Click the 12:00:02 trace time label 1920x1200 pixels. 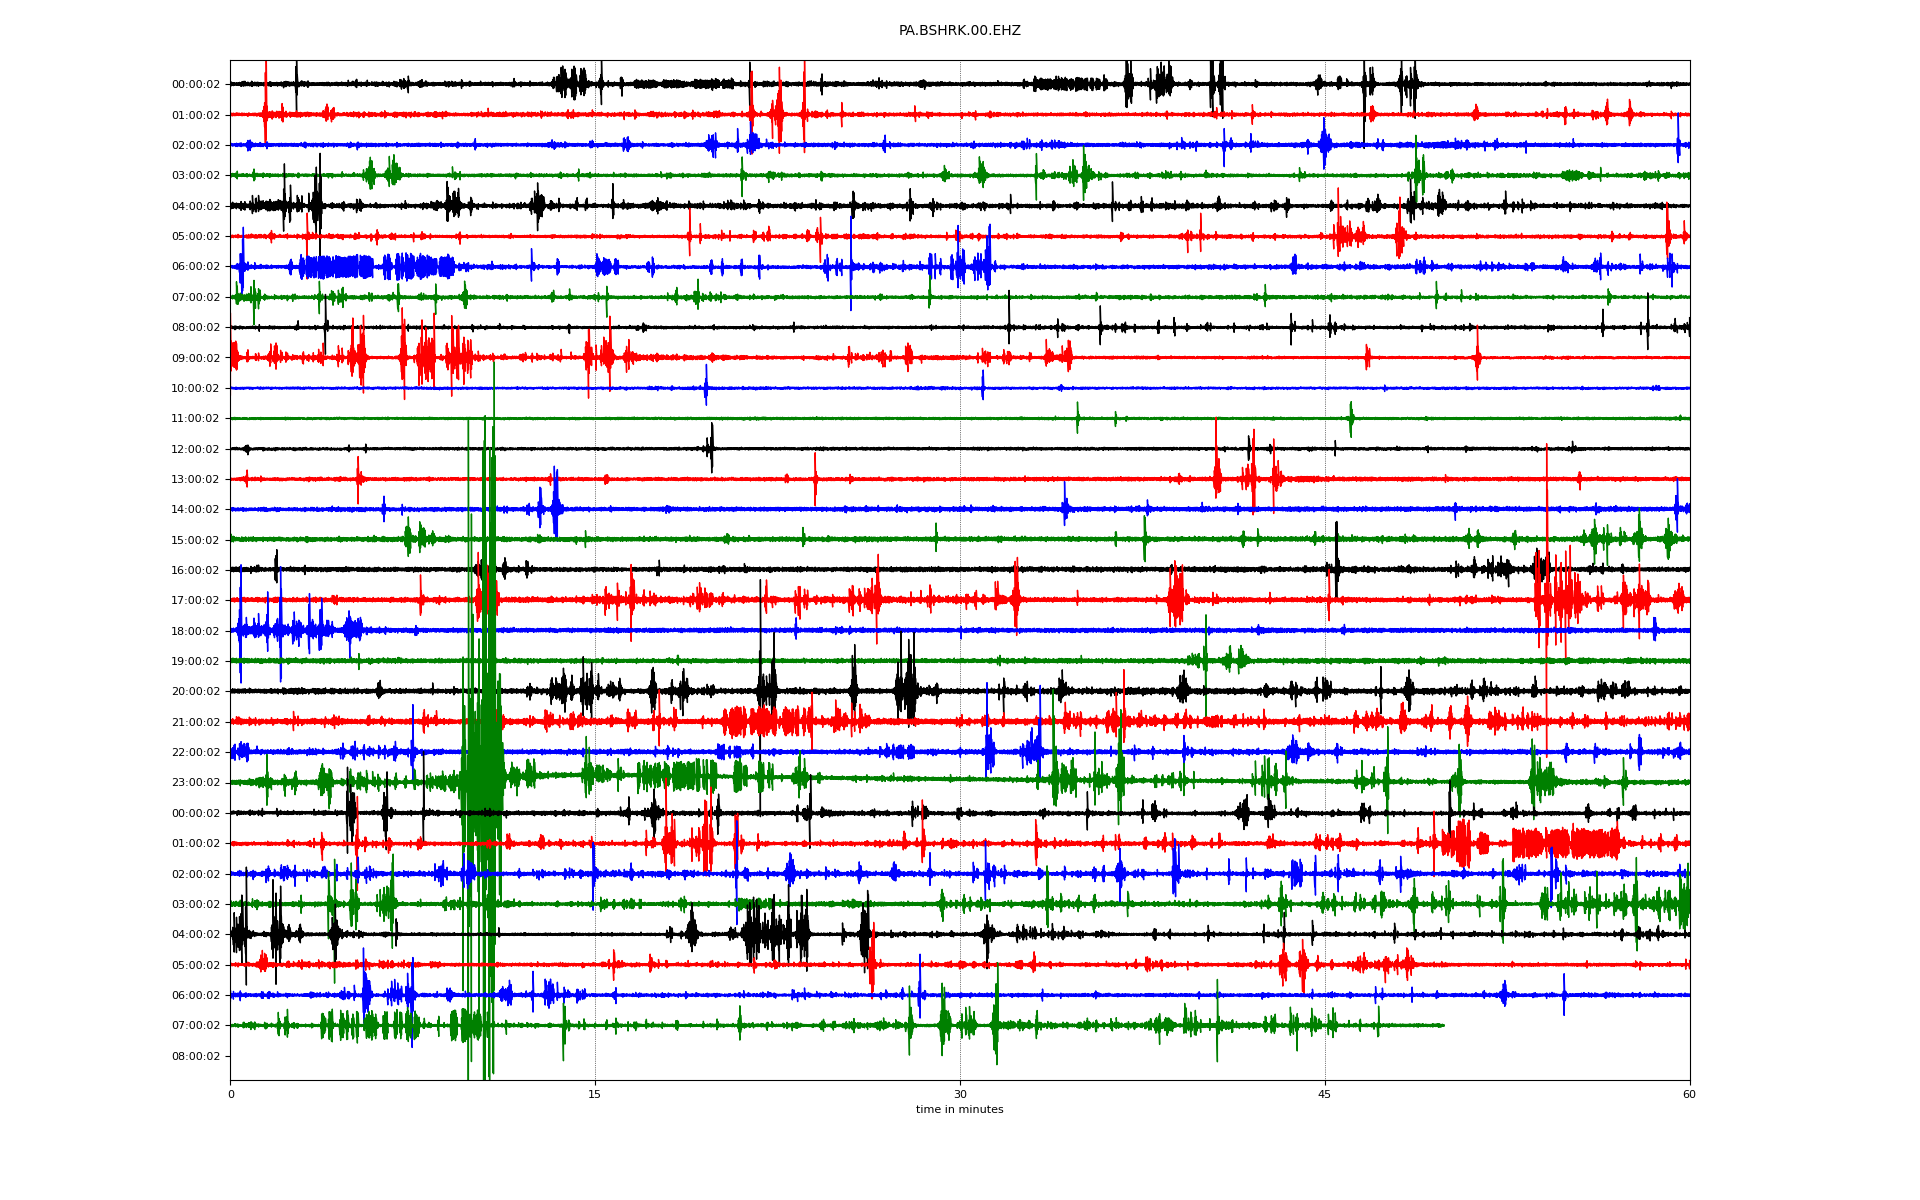point(195,449)
